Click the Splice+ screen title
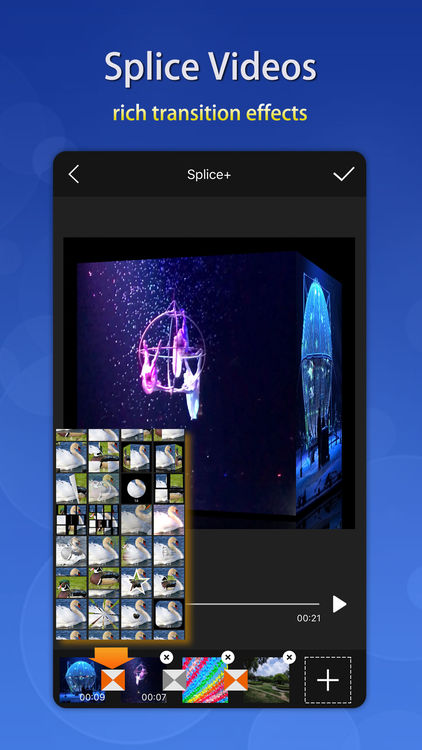422x750 pixels. point(209,175)
